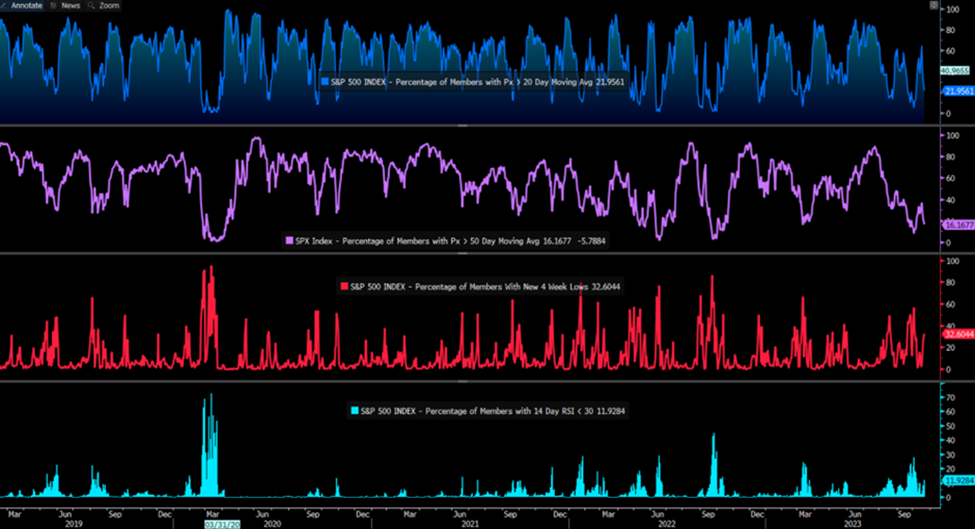Open the News toolbar item
The image size is (975, 529).
pos(70,5)
